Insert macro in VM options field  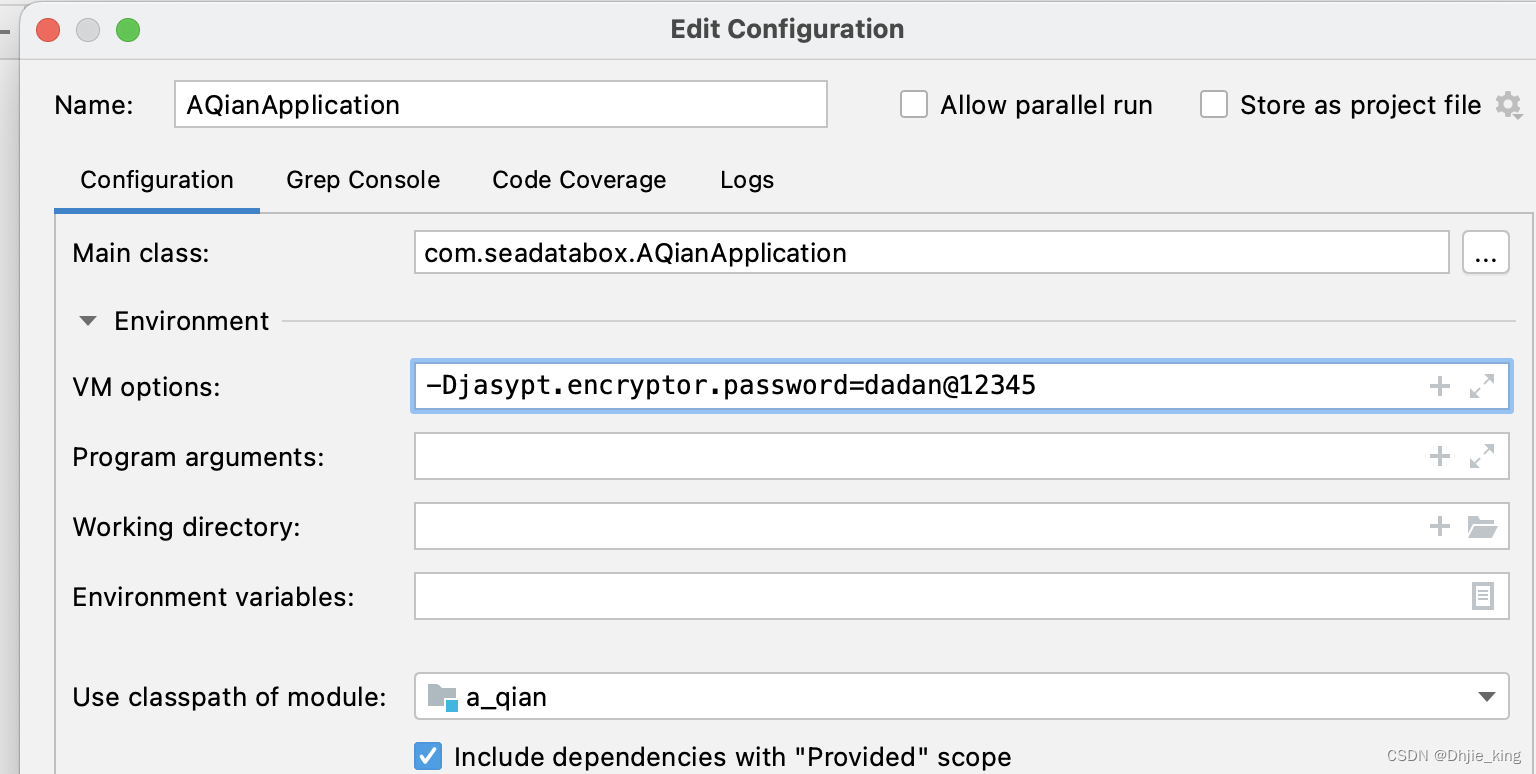pos(1439,387)
